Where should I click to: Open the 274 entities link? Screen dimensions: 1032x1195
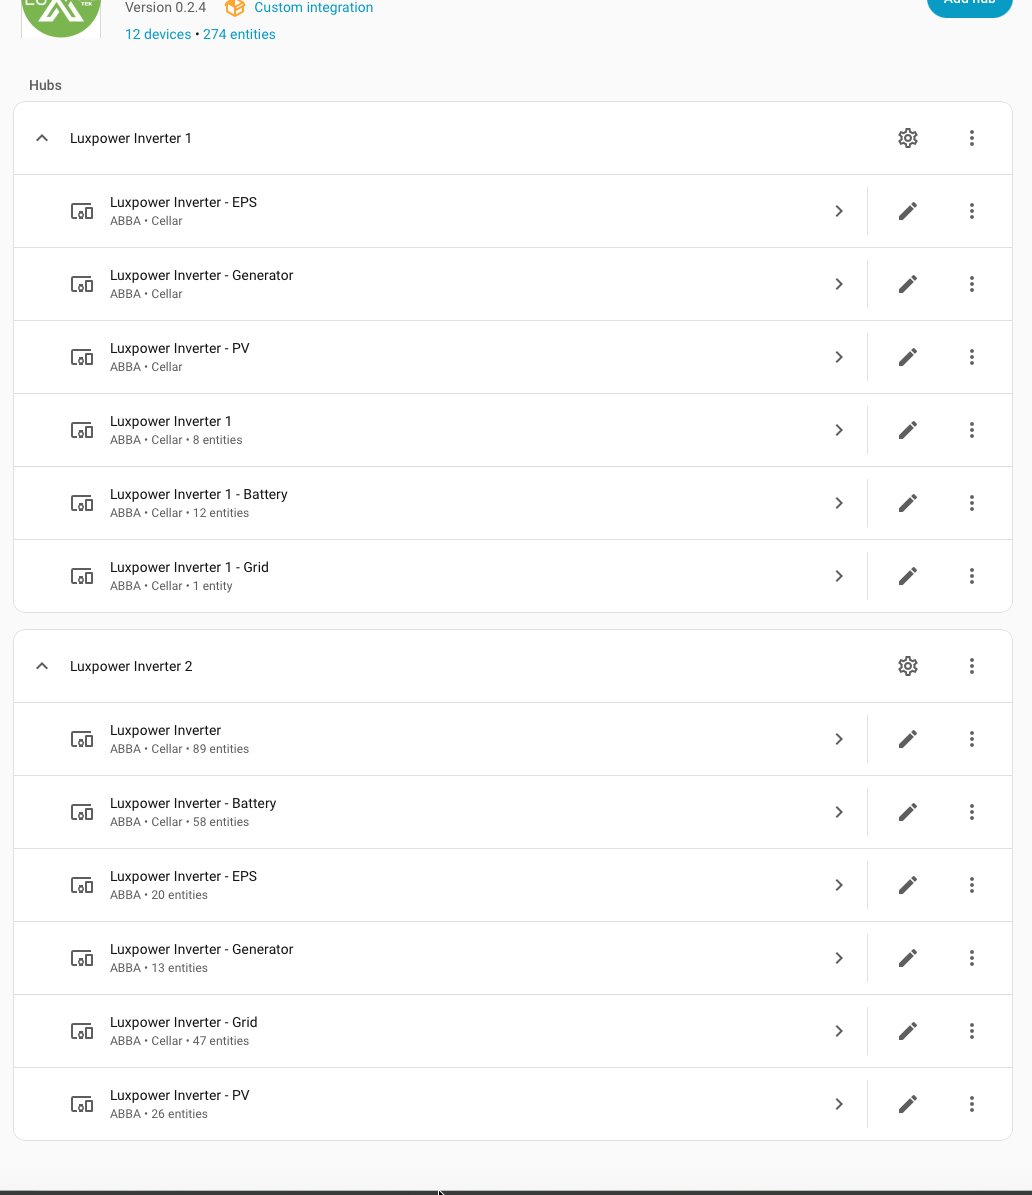pos(239,34)
